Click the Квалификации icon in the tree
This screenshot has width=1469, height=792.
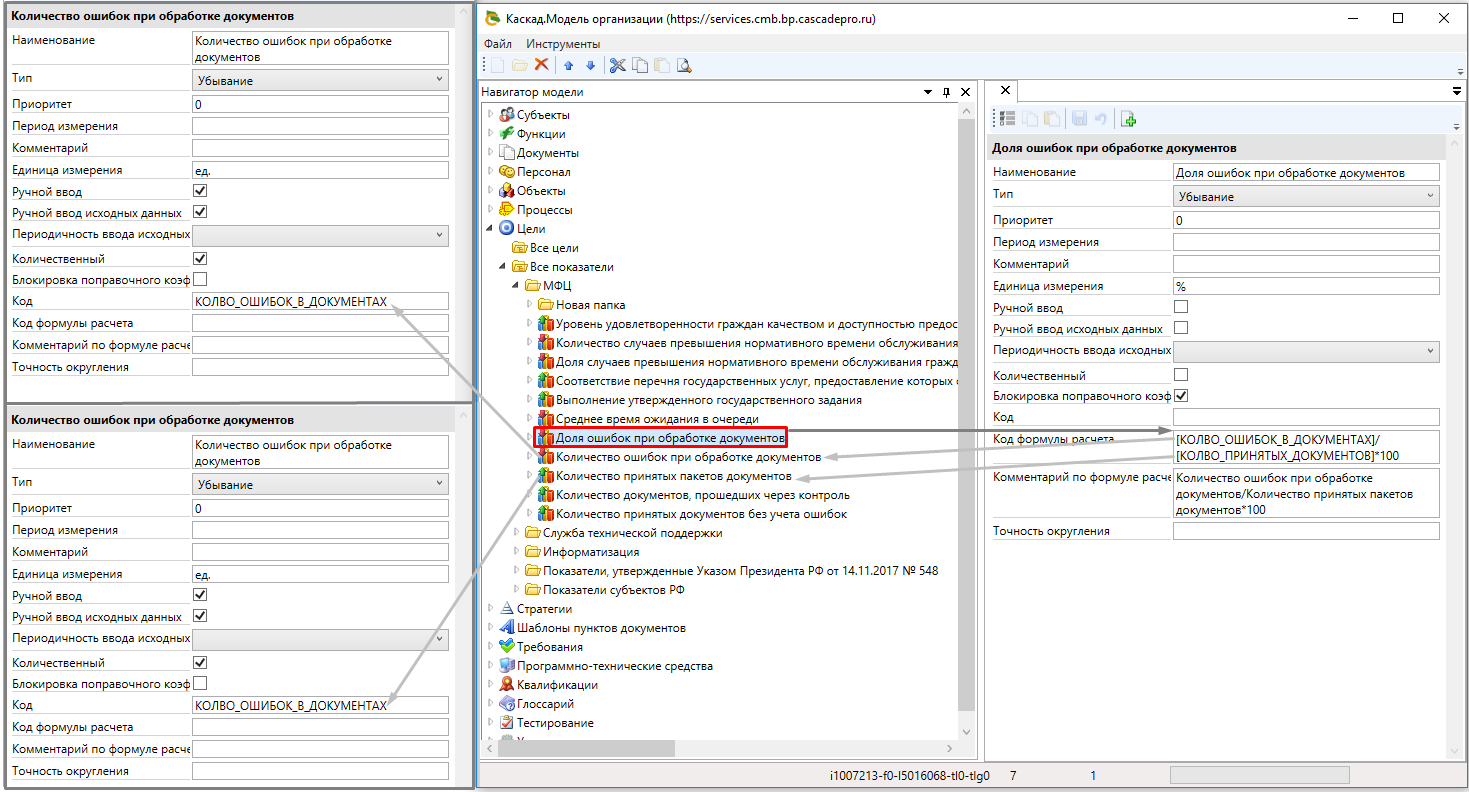(507, 685)
